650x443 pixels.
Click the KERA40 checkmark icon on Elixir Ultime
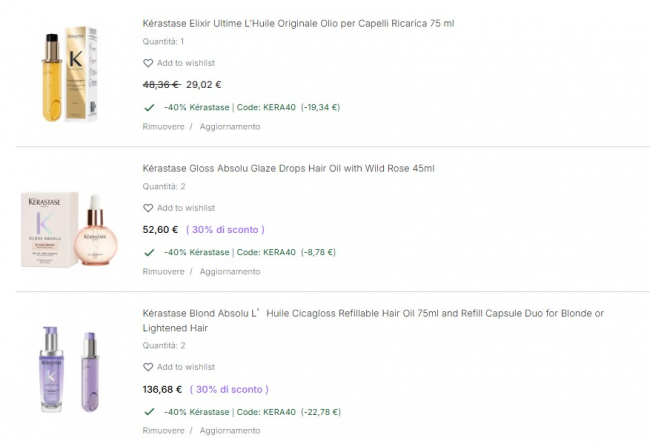149,107
